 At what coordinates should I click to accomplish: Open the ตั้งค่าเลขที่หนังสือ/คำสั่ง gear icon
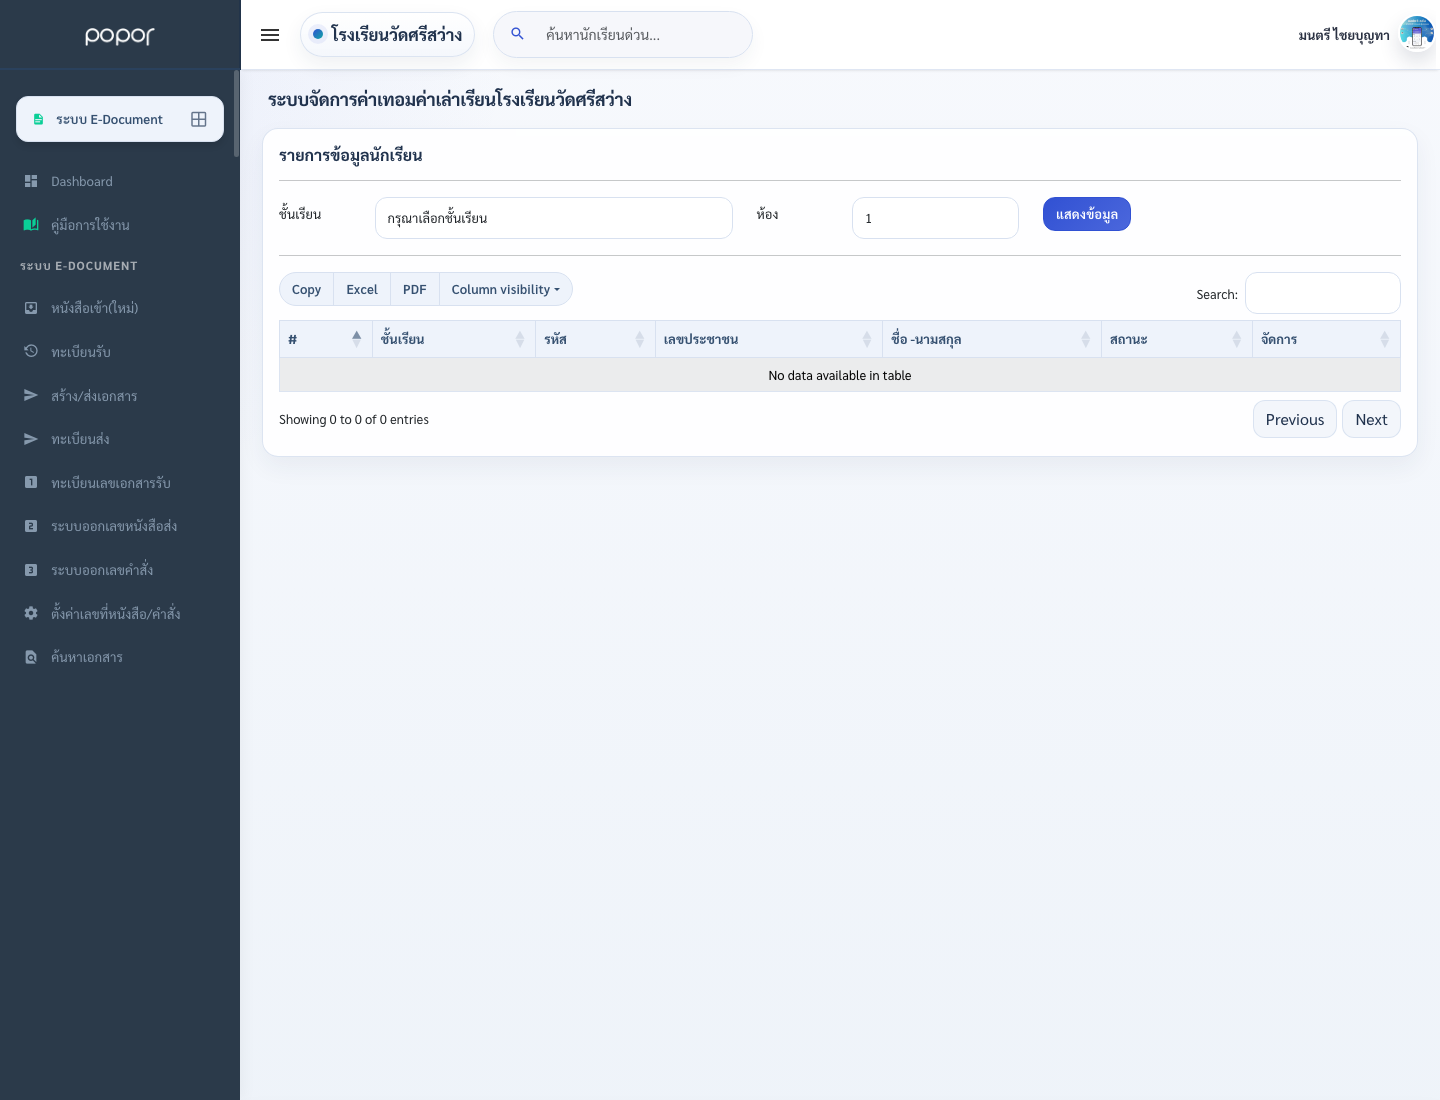pyautogui.click(x=31, y=613)
